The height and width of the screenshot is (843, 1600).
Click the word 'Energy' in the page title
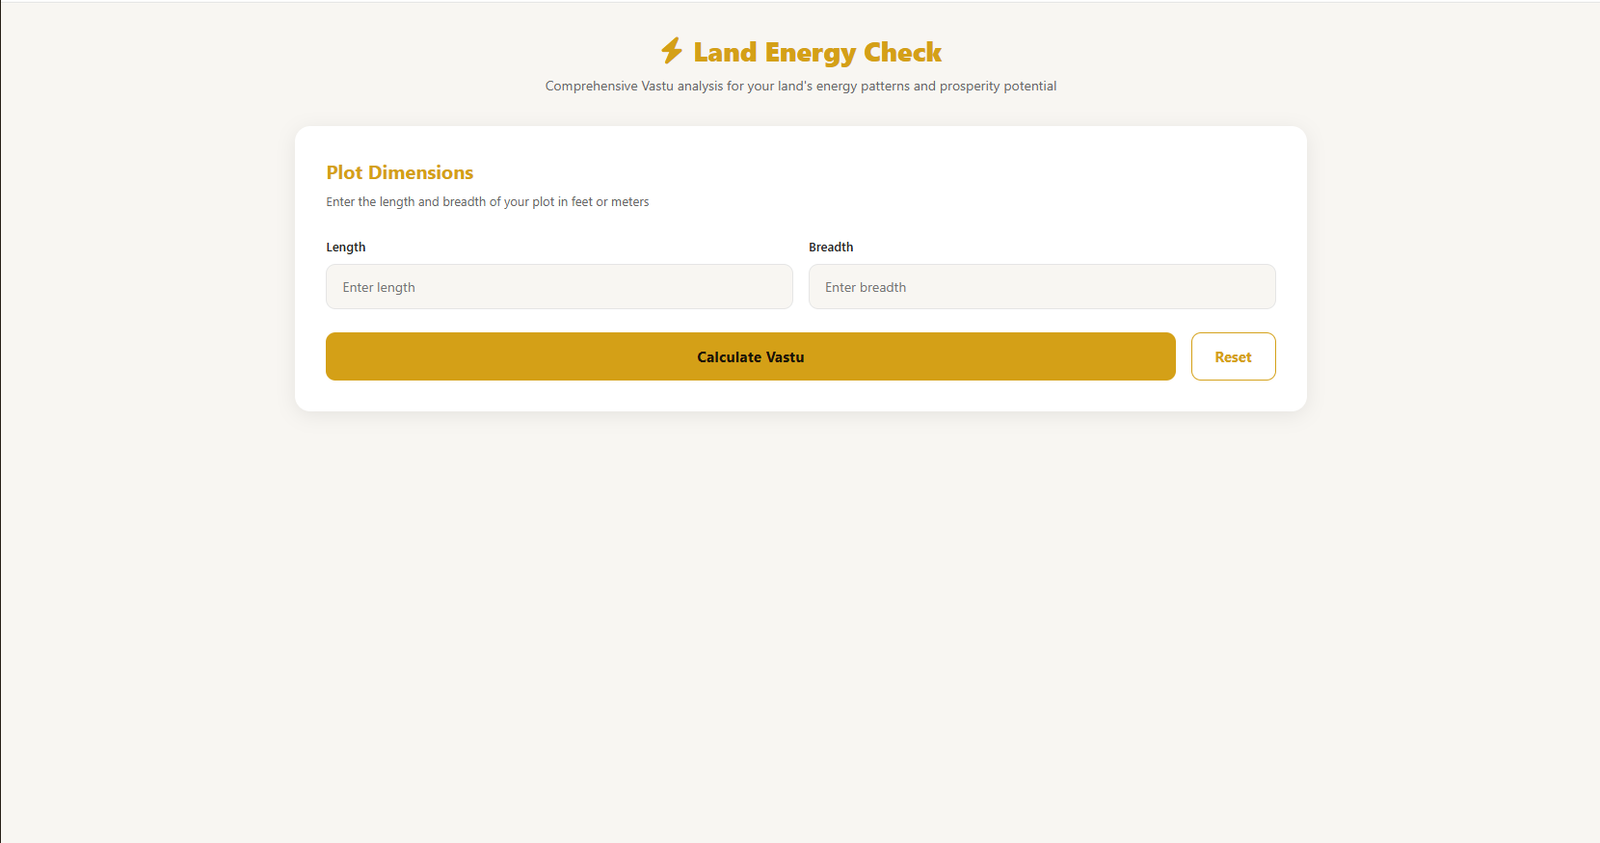(x=810, y=52)
